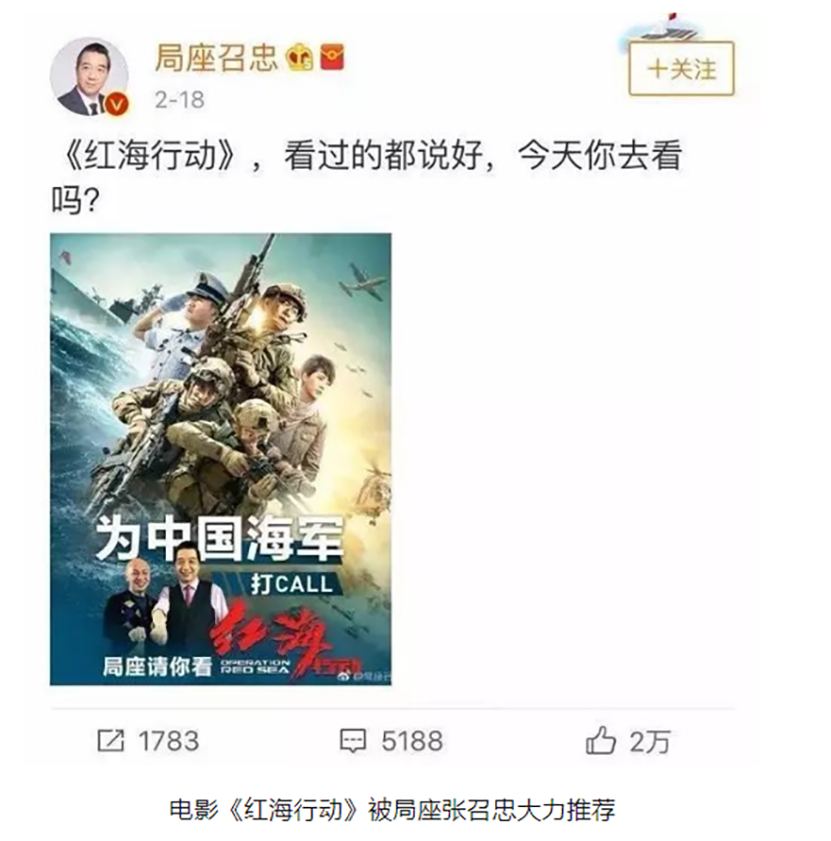This screenshot has width=831, height=841.
Task: Open the 局座召忠 profile avatar
Action: point(89,77)
